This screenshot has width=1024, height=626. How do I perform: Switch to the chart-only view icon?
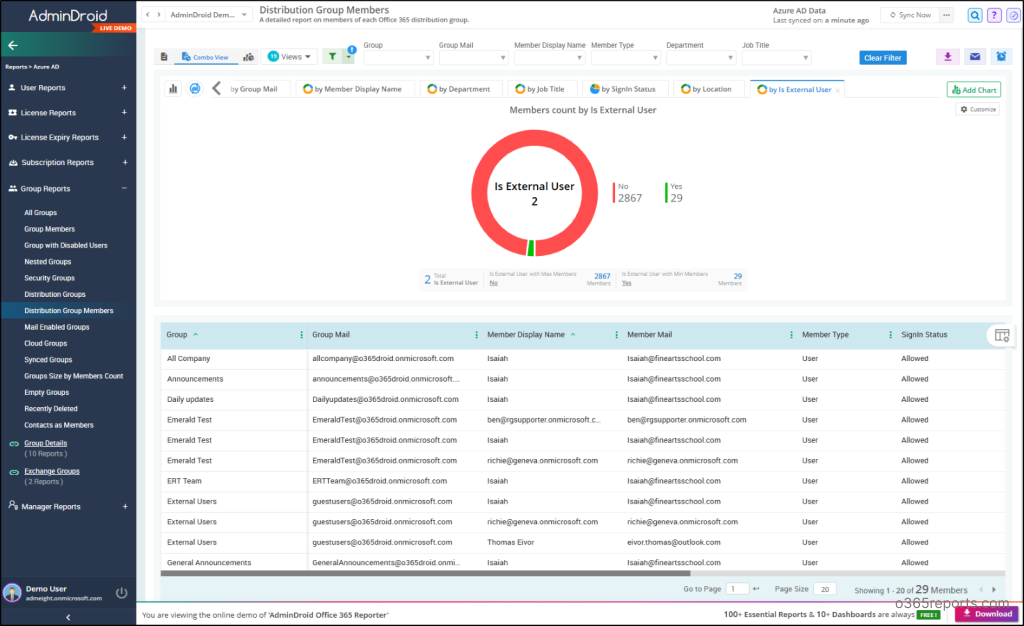point(249,57)
